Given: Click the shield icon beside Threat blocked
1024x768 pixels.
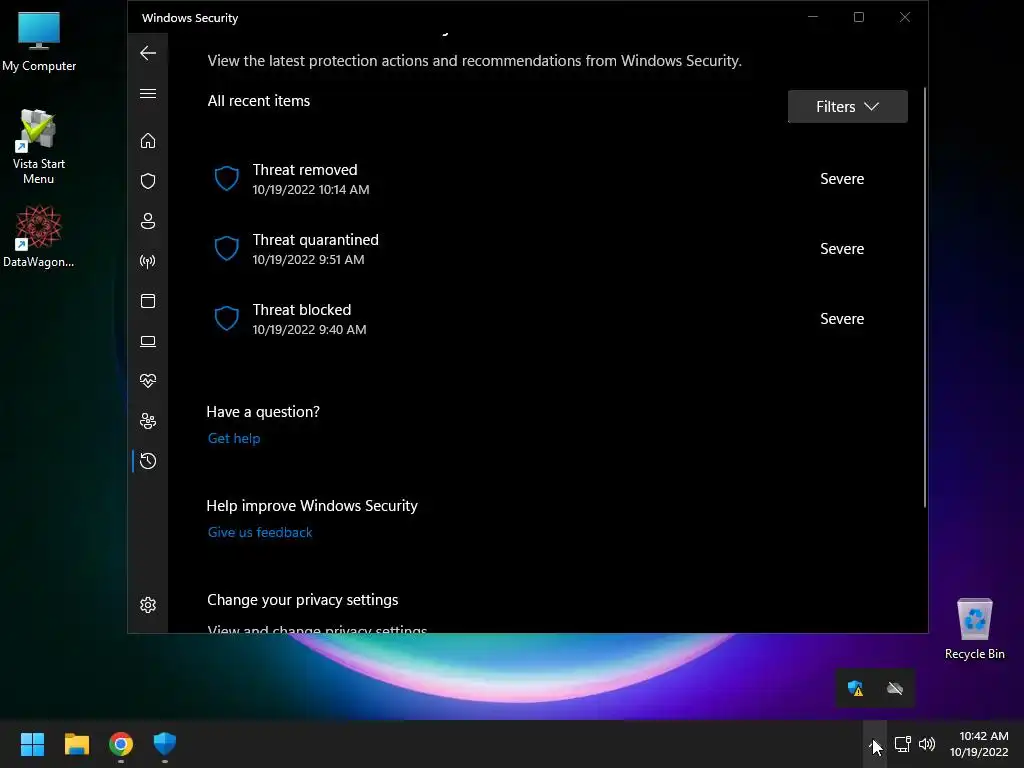Looking at the screenshot, I should point(227,318).
